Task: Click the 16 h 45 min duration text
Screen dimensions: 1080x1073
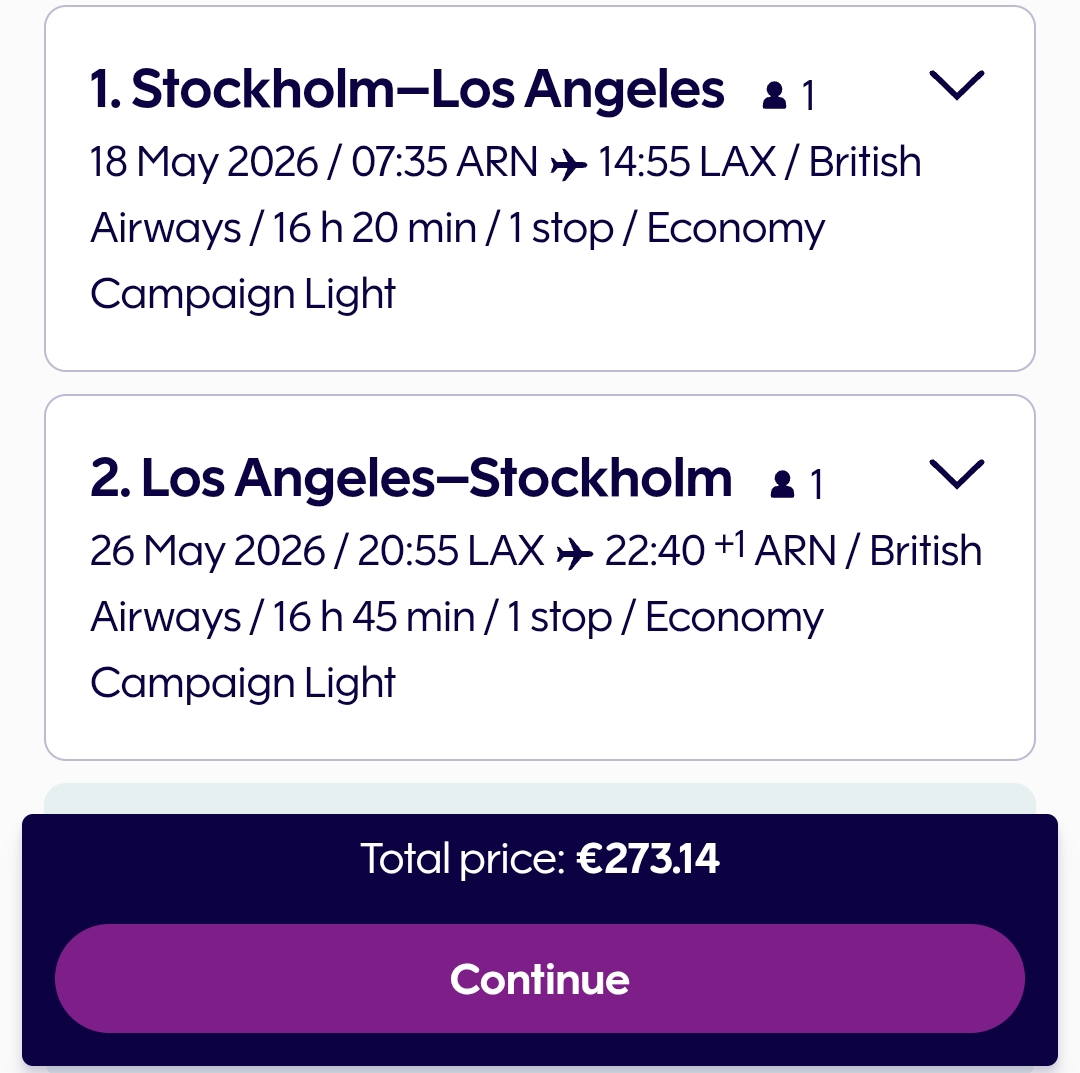Action: (374, 617)
